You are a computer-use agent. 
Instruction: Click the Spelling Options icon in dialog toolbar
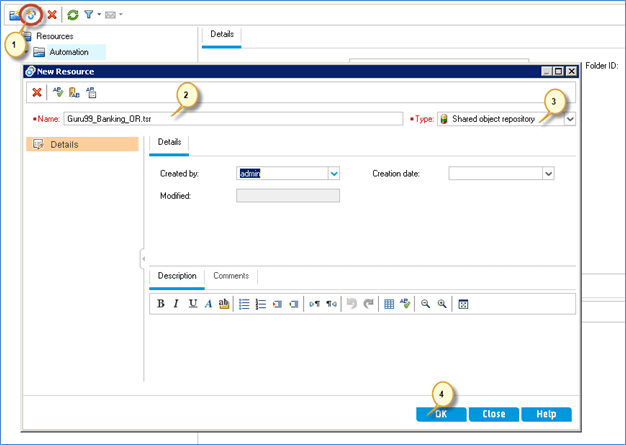91,93
